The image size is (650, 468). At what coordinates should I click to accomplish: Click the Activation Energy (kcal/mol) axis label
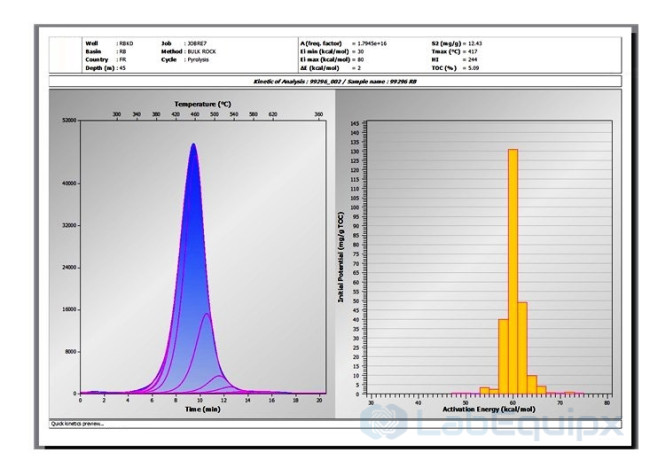pyautogui.click(x=485, y=410)
